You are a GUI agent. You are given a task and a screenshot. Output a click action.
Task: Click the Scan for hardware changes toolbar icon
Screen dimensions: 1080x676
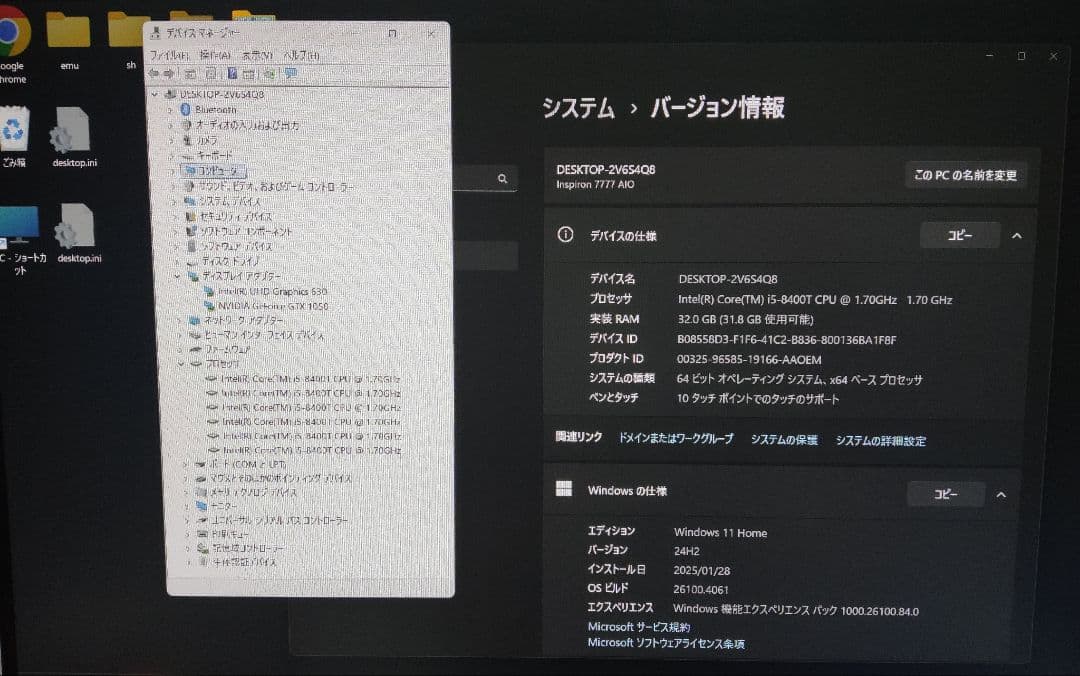pos(268,72)
